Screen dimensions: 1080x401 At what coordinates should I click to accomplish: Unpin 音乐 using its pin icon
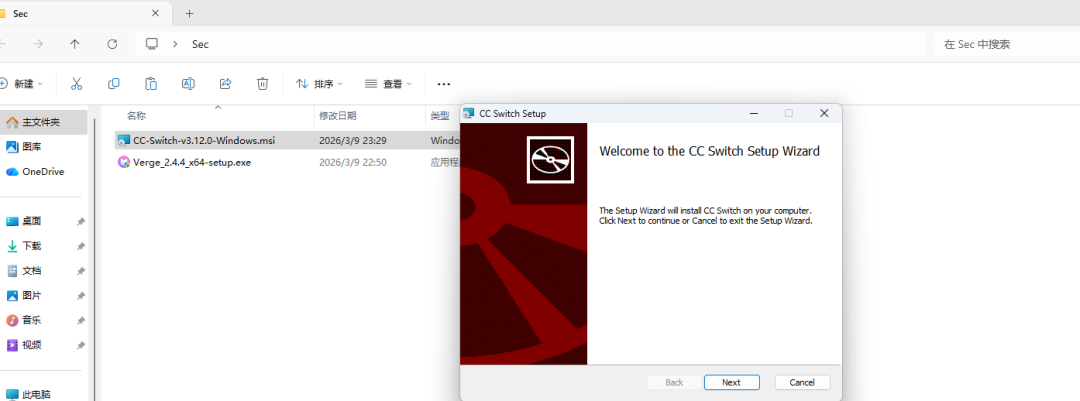(x=81, y=320)
